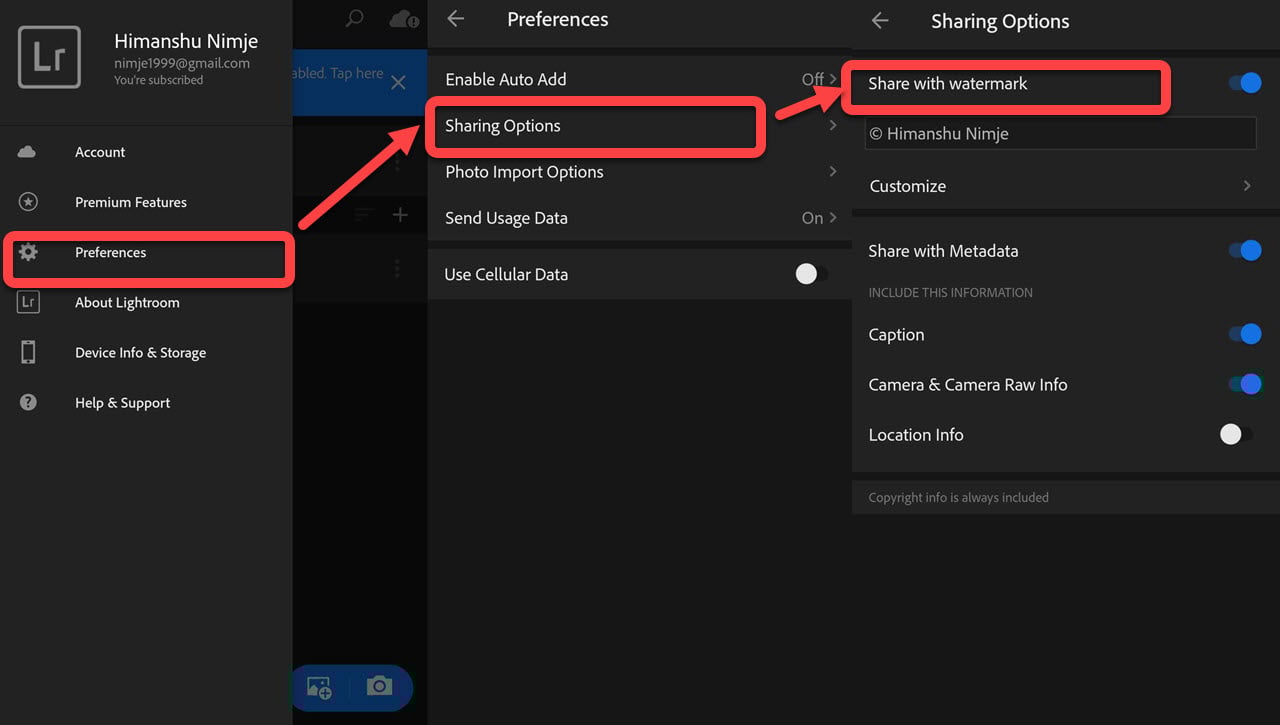Image resolution: width=1280 pixels, height=725 pixels.
Task: Click the Share with watermark label
Action: [x=947, y=84]
